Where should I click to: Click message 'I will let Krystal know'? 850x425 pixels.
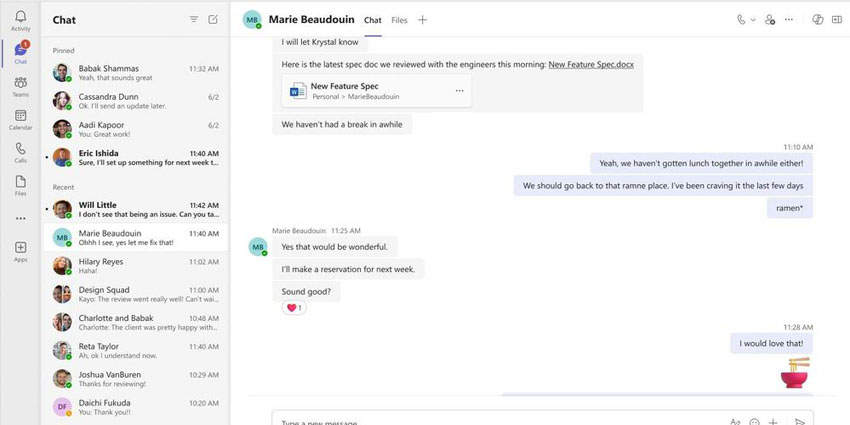pyautogui.click(x=320, y=42)
